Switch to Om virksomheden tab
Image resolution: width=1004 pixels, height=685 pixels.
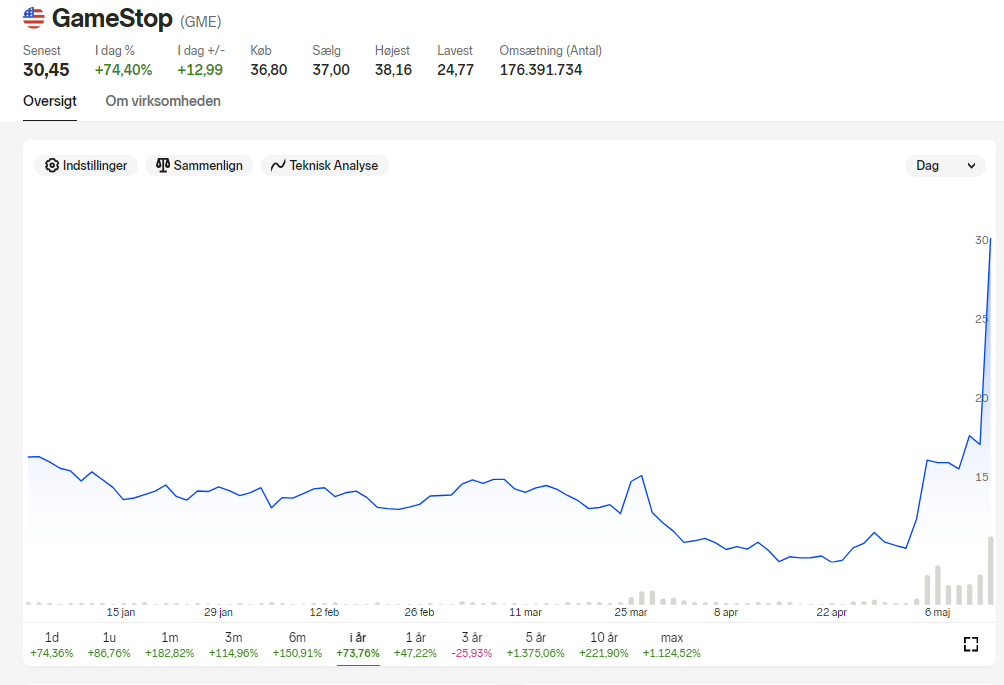coord(163,101)
